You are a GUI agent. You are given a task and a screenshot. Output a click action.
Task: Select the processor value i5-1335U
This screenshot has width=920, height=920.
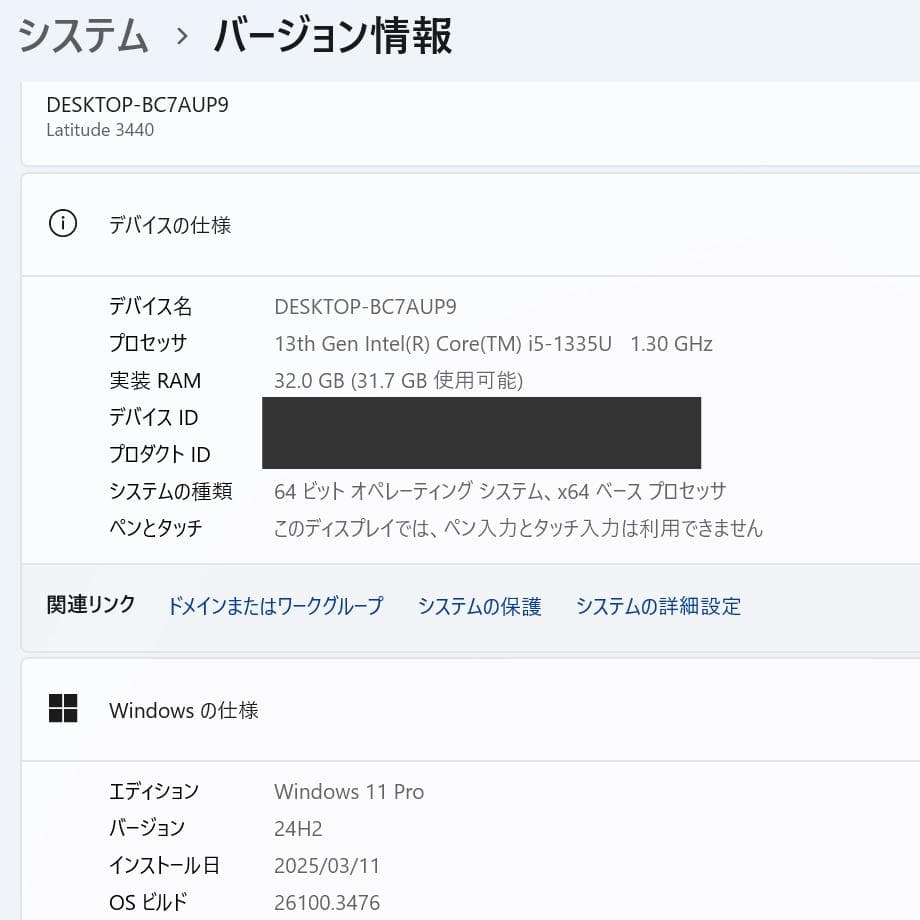493,344
